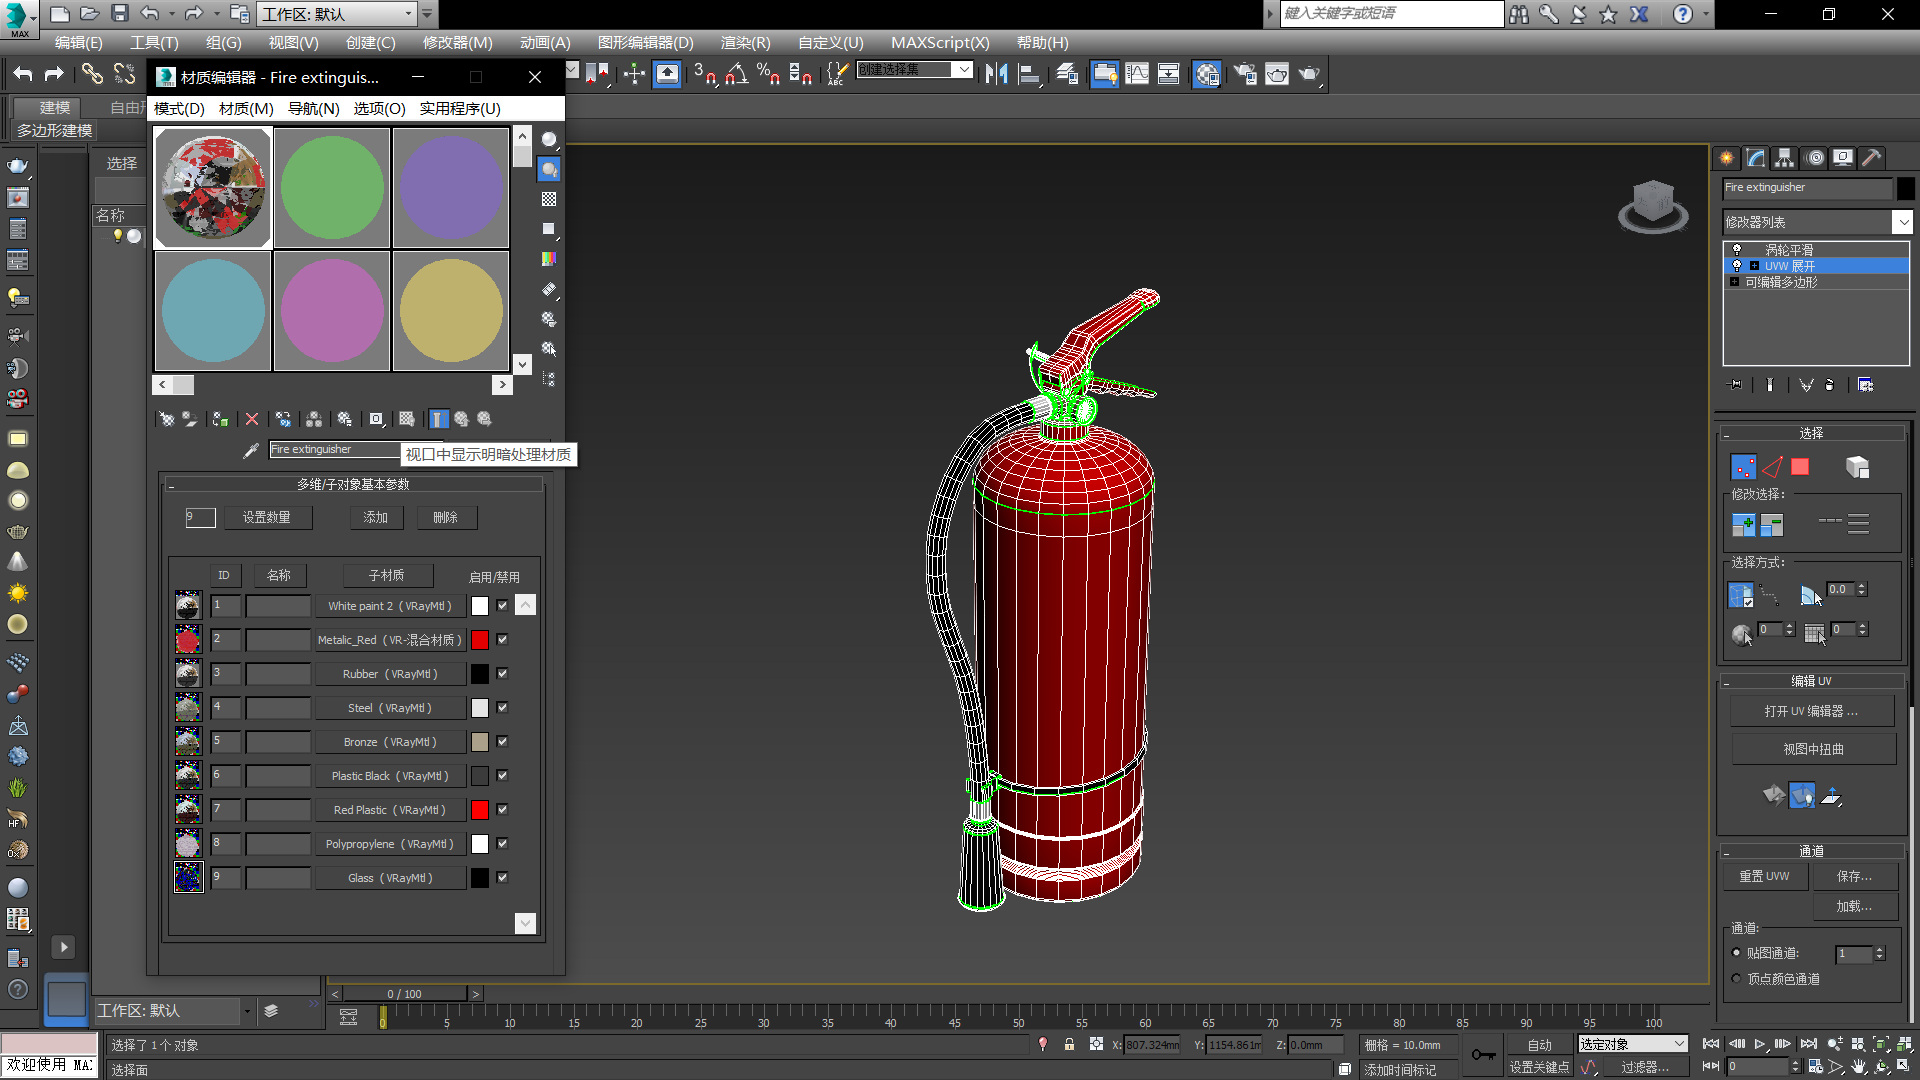Image resolution: width=1920 pixels, height=1080 pixels.
Task: Open the 工作区: 默认 workspace dropdown in title bar
Action: (336, 14)
